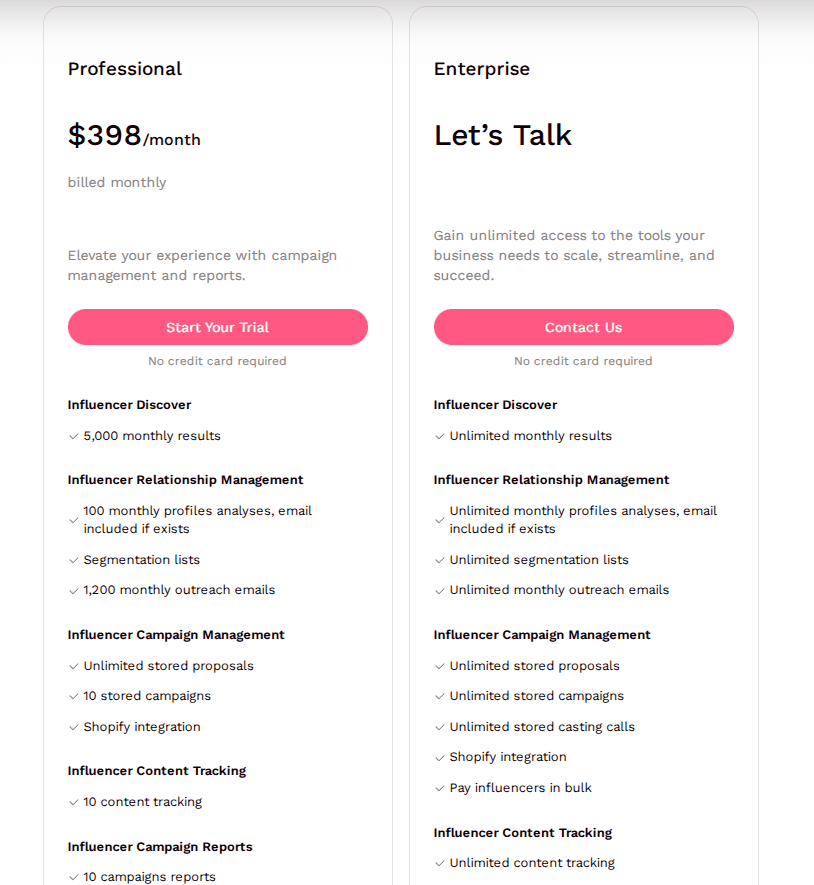Click the Influencer Discover header under Enterprise

click(x=495, y=405)
